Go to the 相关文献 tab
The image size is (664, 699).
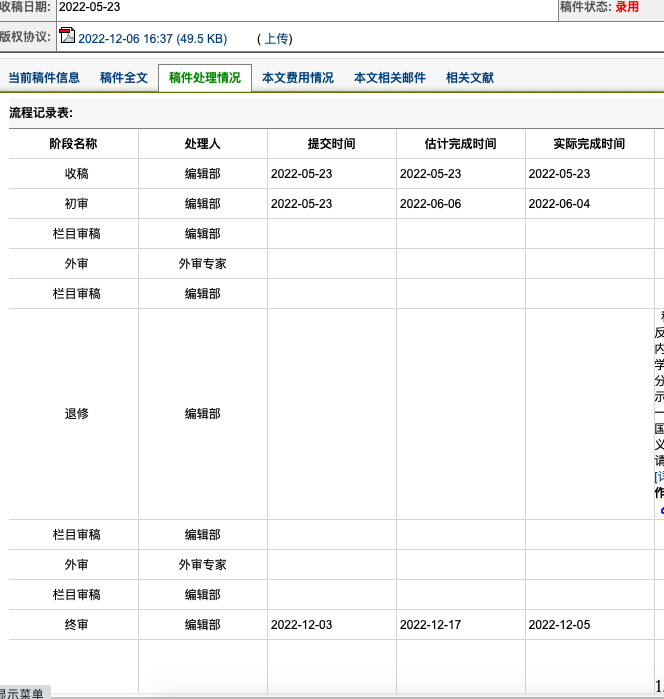470,78
